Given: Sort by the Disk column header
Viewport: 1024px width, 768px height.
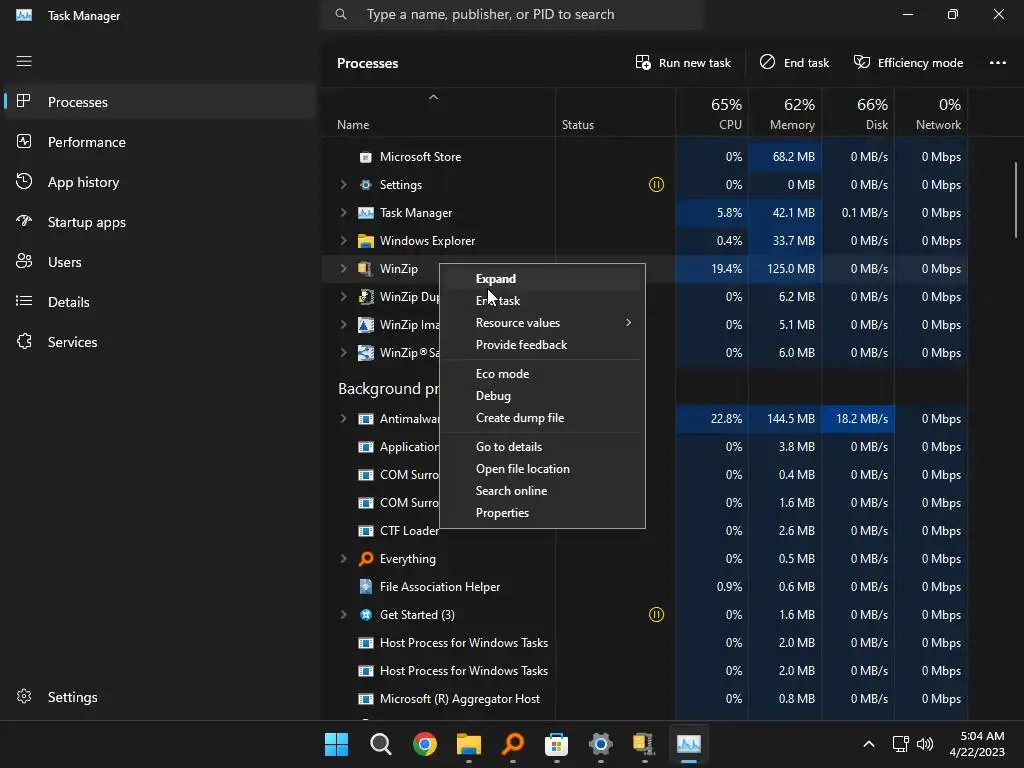Looking at the screenshot, I should point(858,113).
